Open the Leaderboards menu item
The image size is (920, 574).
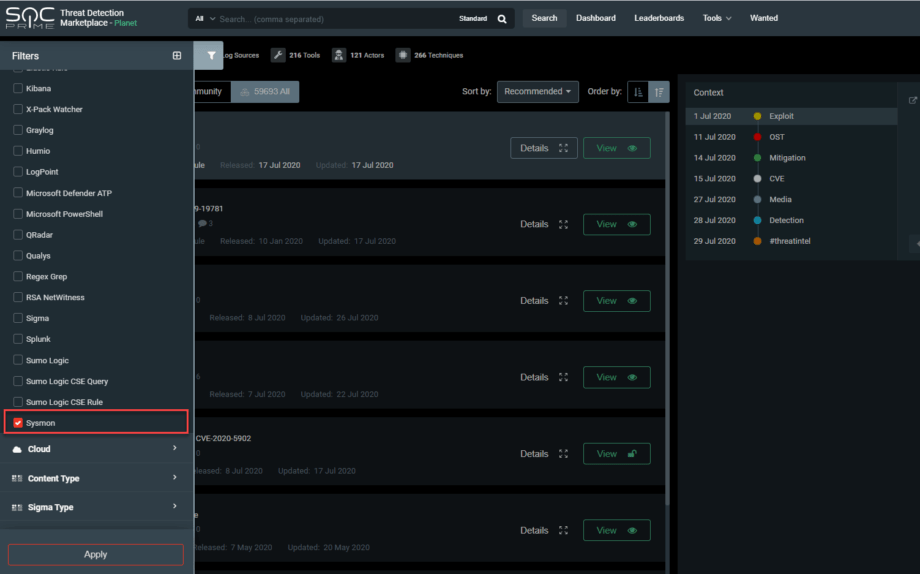[659, 18]
